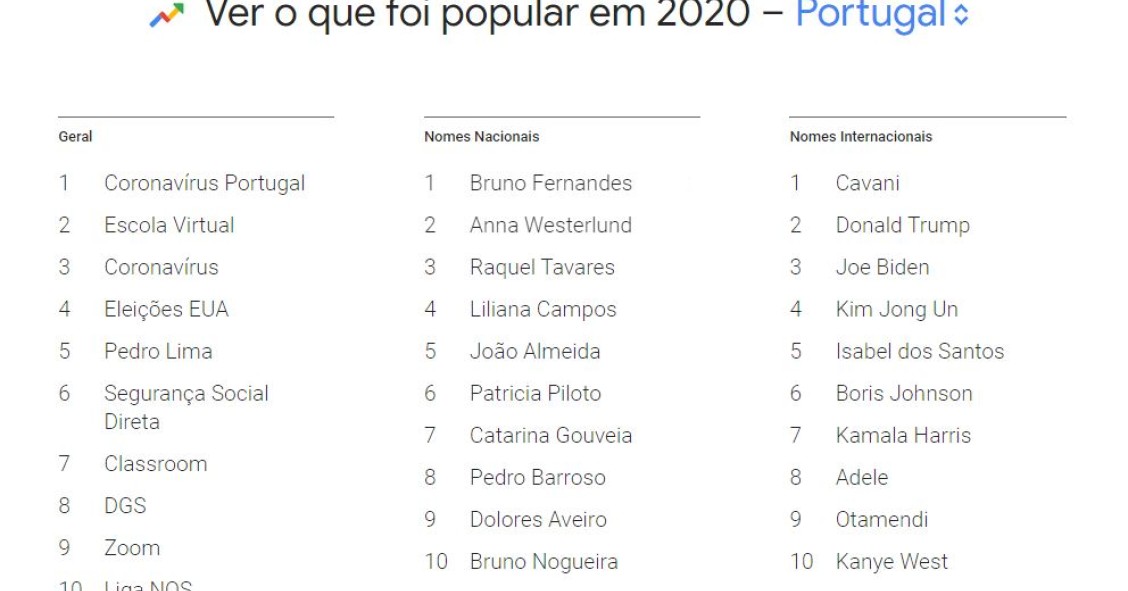Viewport: 1128px width, 591px height.
Task: Select Cavani in Nomes Internacionais
Action: click(x=867, y=183)
